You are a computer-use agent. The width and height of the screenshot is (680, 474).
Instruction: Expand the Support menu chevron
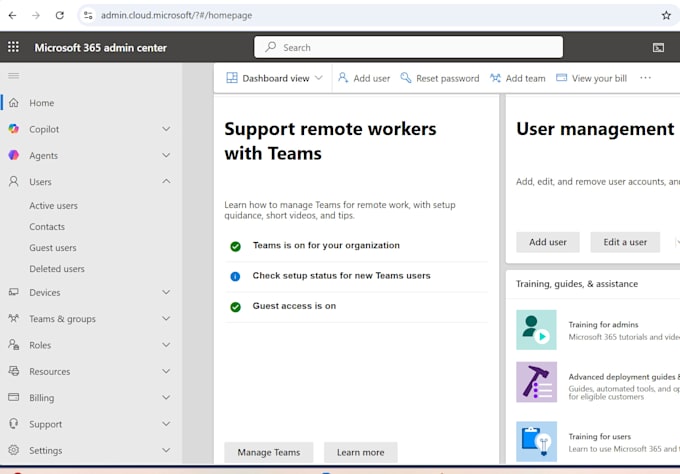[166, 424]
